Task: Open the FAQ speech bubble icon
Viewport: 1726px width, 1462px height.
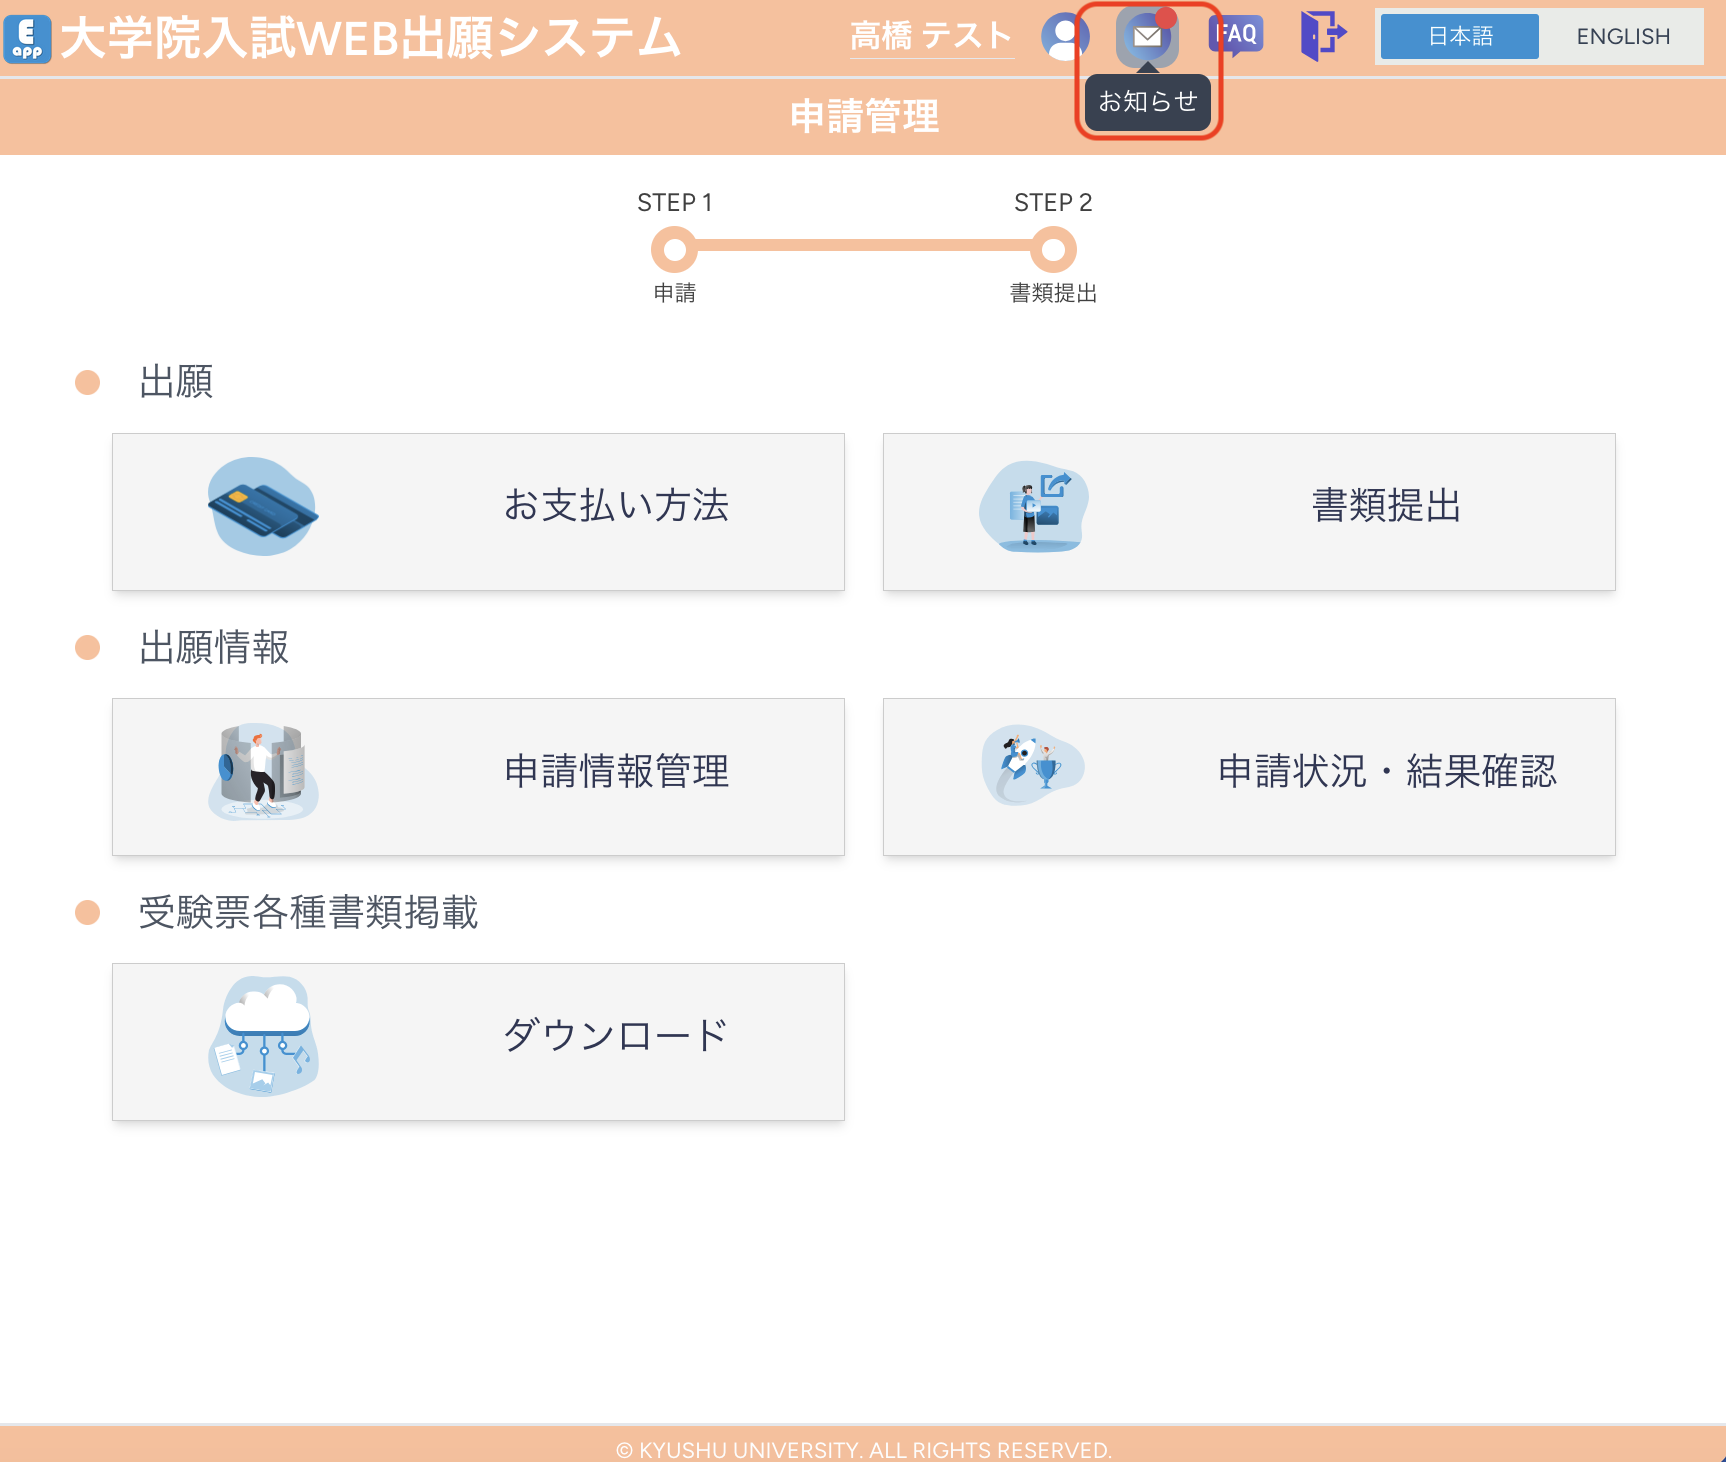Action: [1236, 36]
